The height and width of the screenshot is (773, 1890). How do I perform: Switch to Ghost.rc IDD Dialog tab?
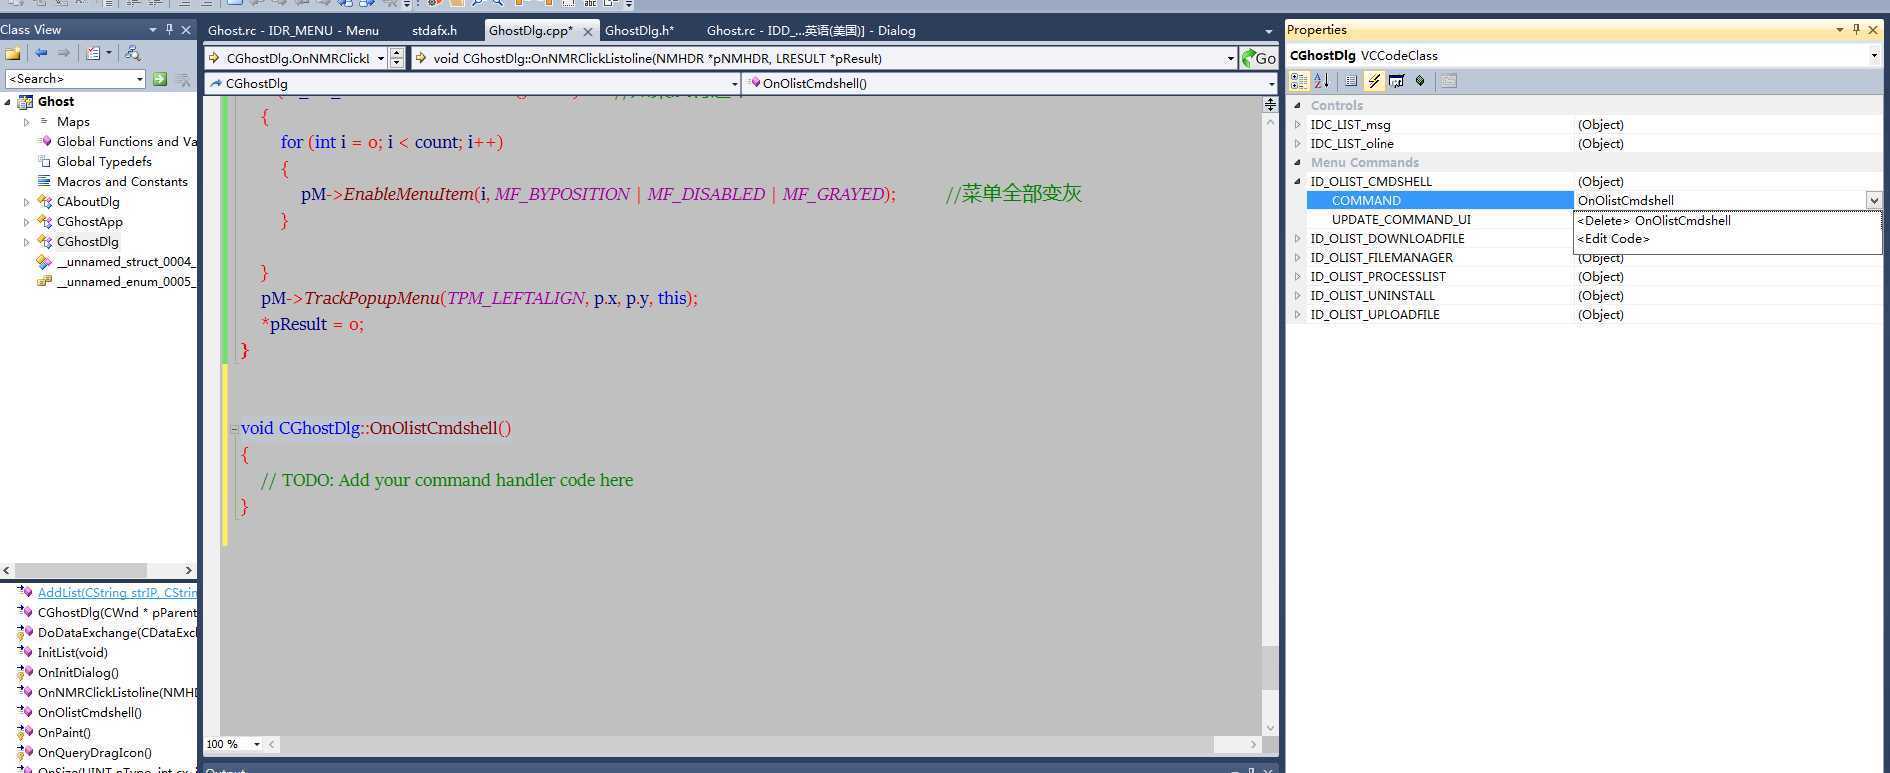[811, 31]
